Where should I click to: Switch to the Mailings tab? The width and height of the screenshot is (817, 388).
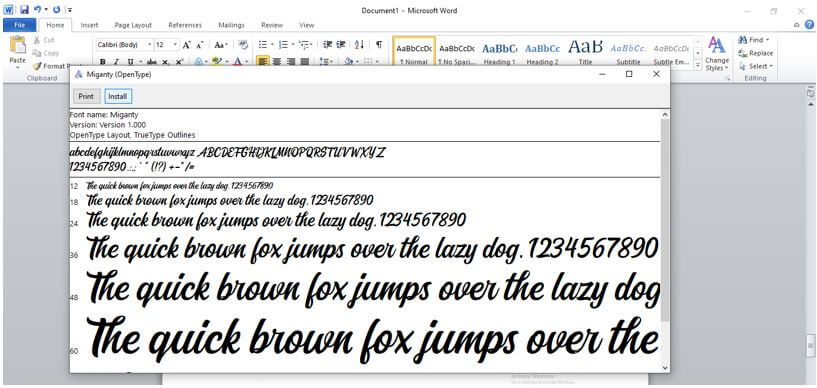(231, 25)
